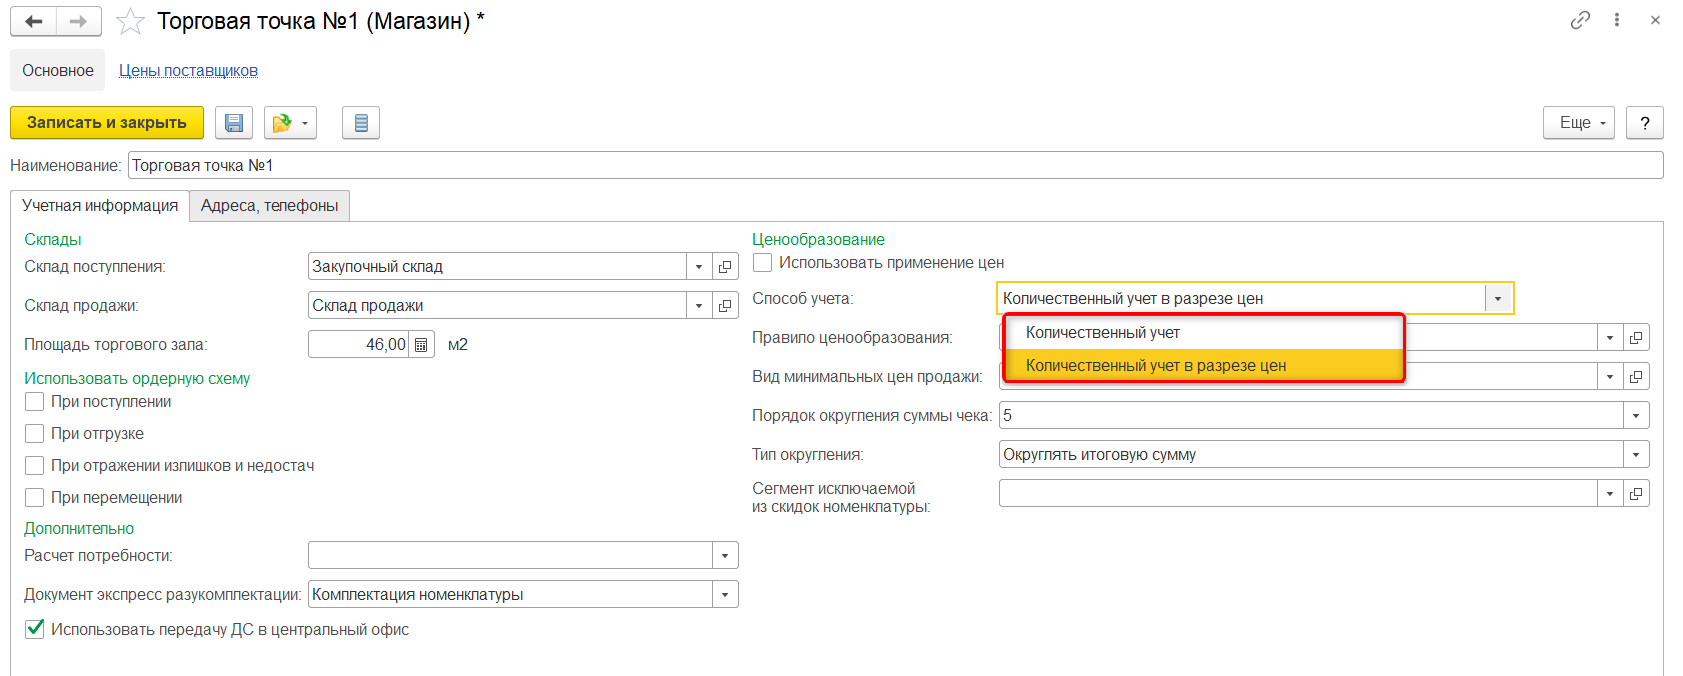Screen dimensions: 1683x676
Task: Expand Тип округления dropdown
Action: (1636, 455)
